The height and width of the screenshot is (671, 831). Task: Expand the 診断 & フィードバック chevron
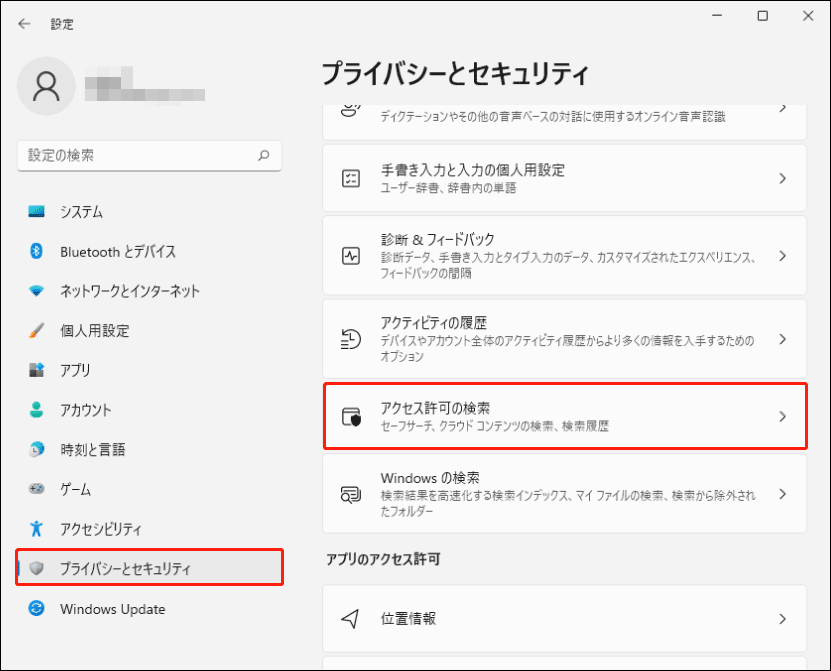(782, 256)
